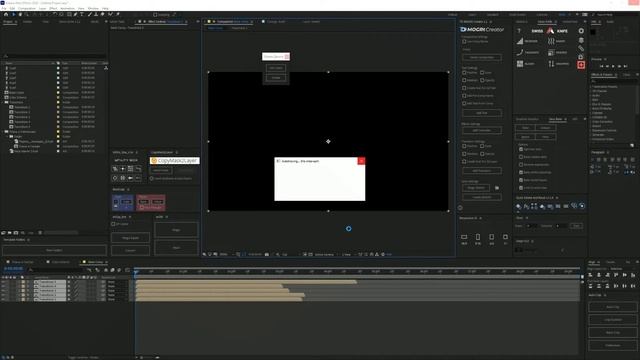640x360 pixels.
Task: Open the Window menu
Action: click(x=93, y=8)
